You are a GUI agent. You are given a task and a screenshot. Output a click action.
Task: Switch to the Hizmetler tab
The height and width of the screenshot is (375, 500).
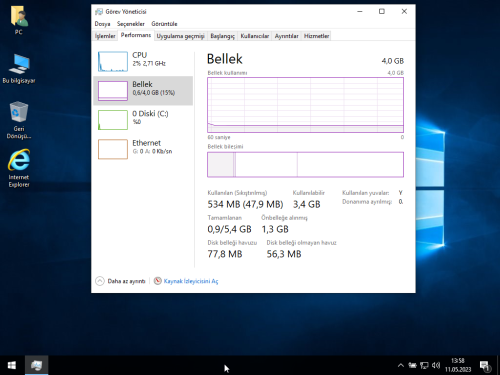point(316,36)
